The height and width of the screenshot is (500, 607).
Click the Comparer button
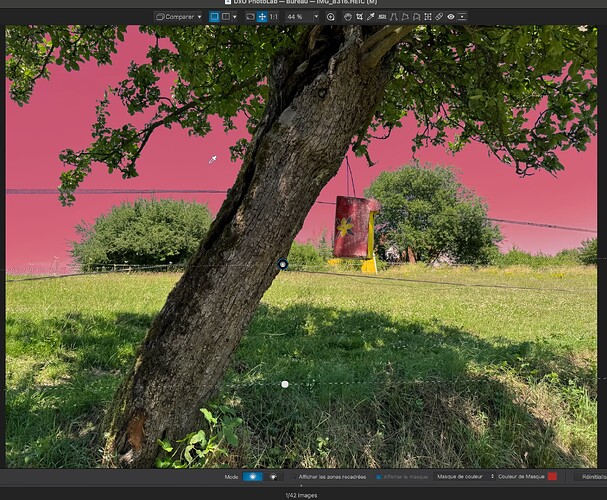click(x=175, y=17)
